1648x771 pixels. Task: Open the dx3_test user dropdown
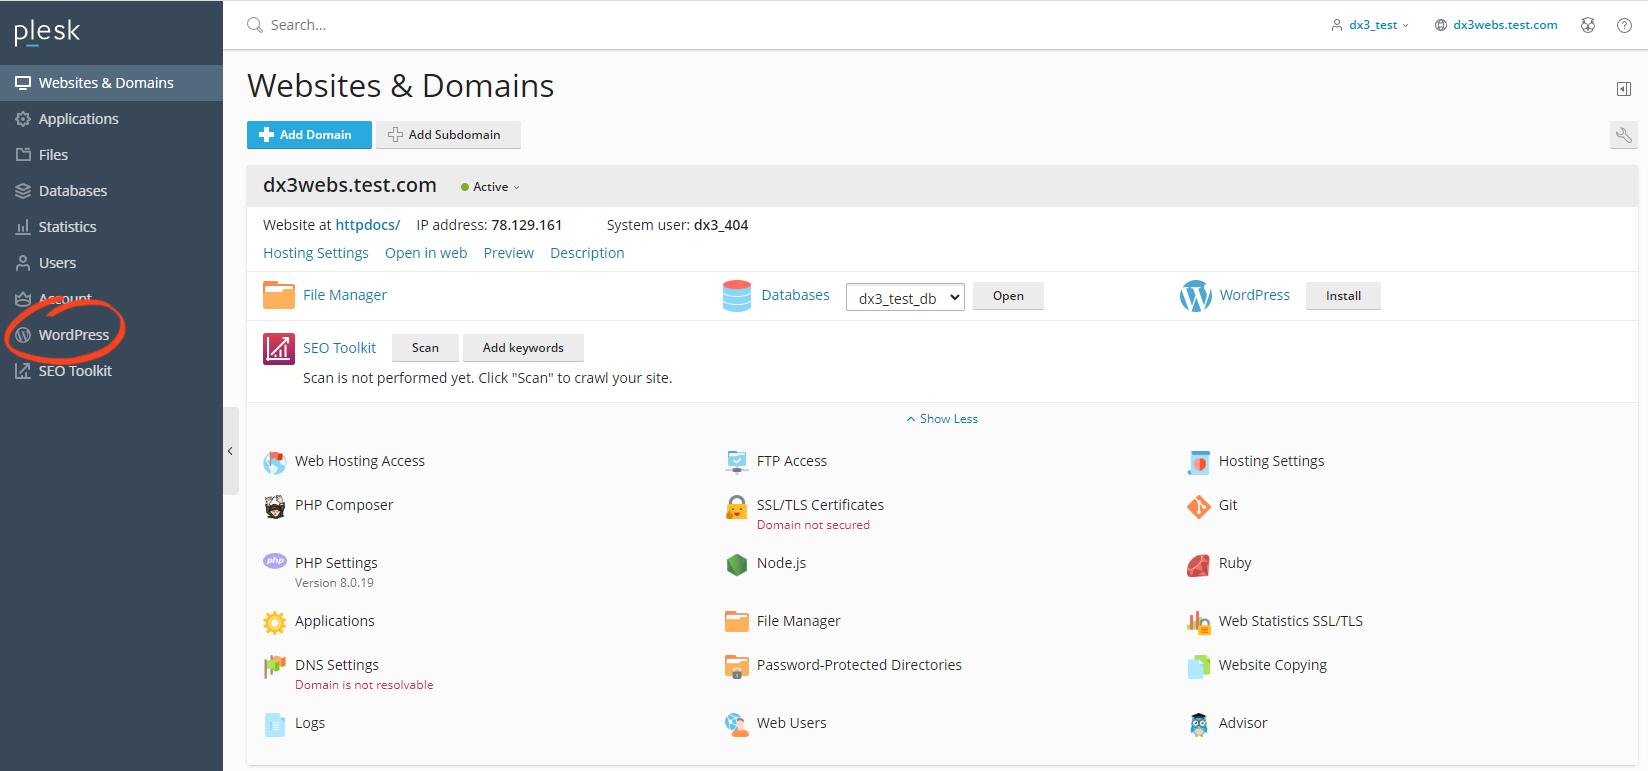(x=1370, y=25)
